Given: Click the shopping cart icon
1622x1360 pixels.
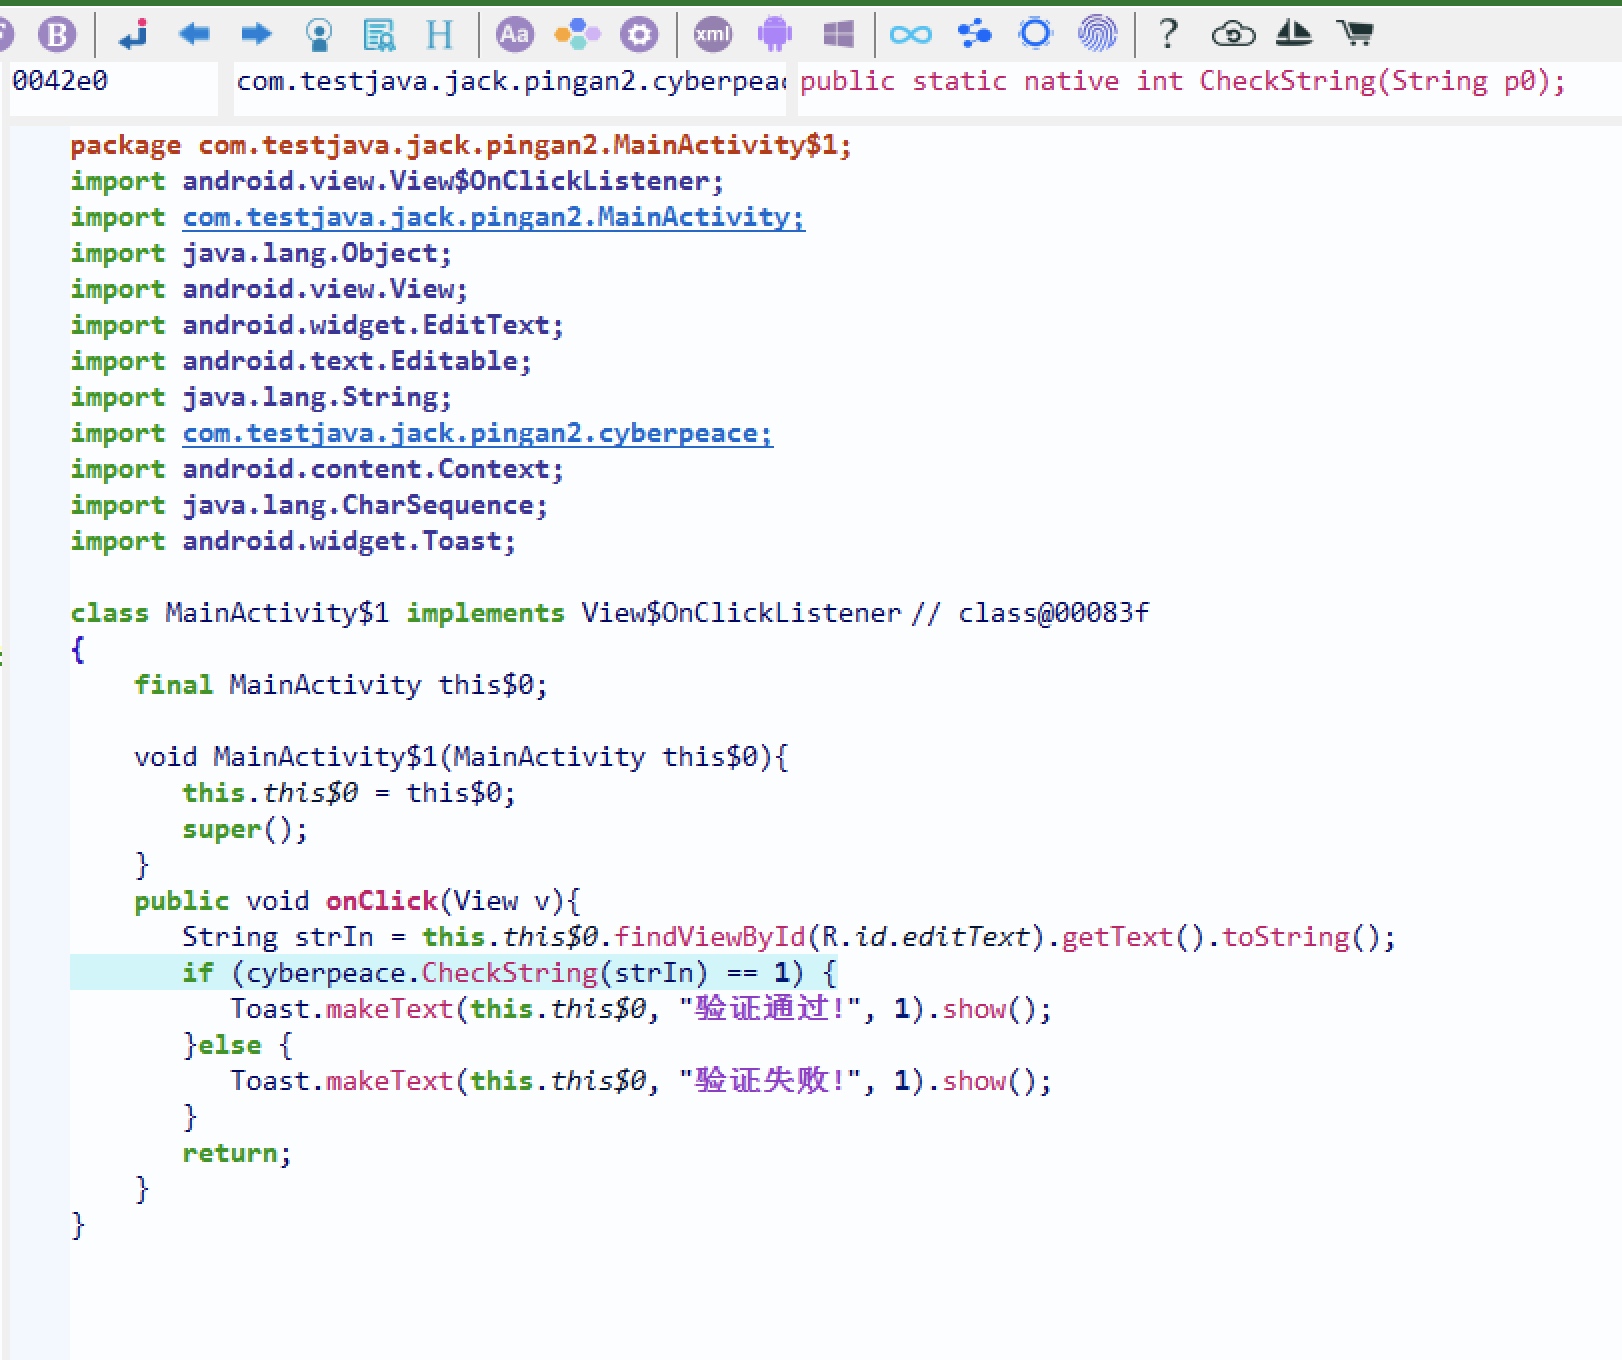Looking at the screenshot, I should (x=1355, y=35).
